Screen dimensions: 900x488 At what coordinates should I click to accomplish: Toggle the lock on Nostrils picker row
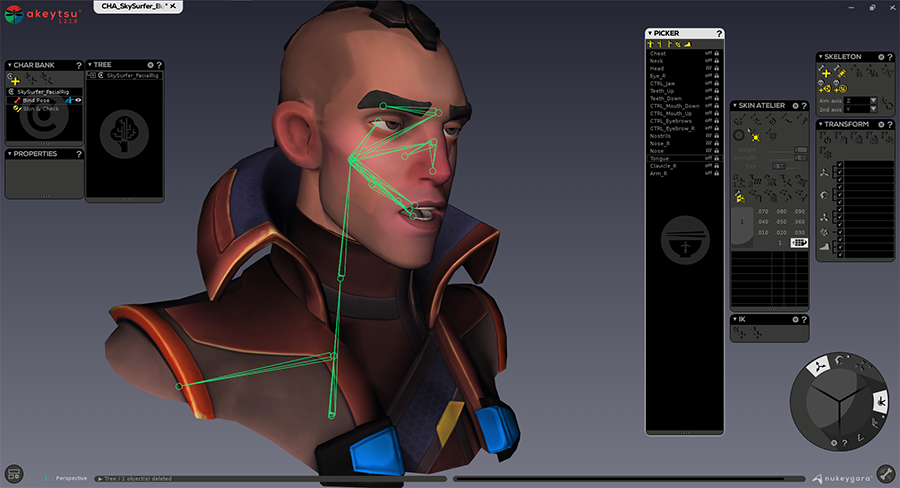pyautogui.click(x=716, y=135)
